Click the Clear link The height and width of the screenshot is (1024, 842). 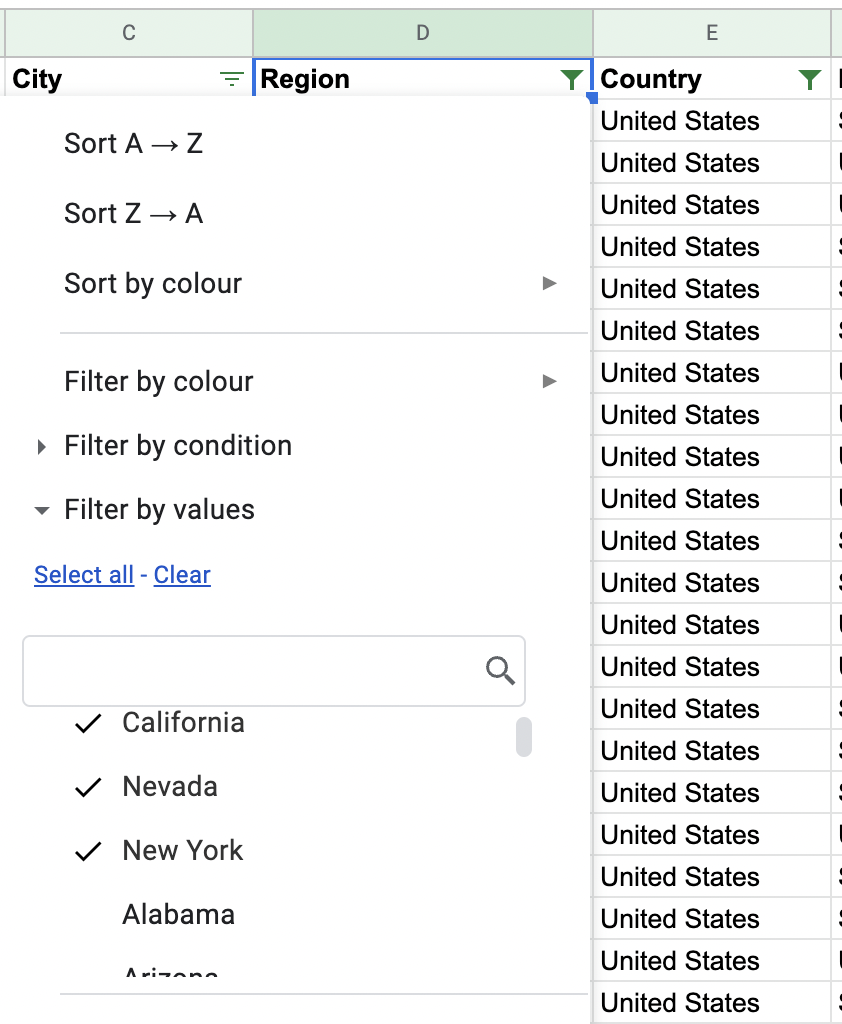coord(182,575)
